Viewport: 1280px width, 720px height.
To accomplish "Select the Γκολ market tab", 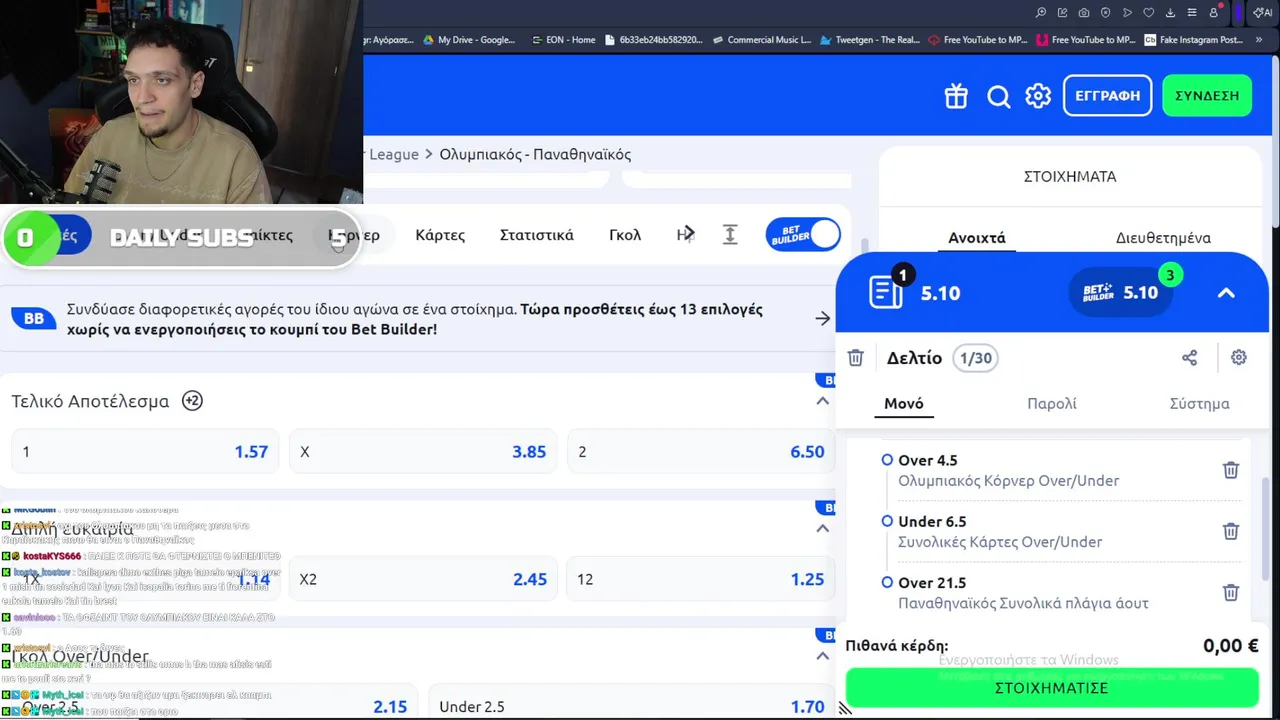I will 625,235.
